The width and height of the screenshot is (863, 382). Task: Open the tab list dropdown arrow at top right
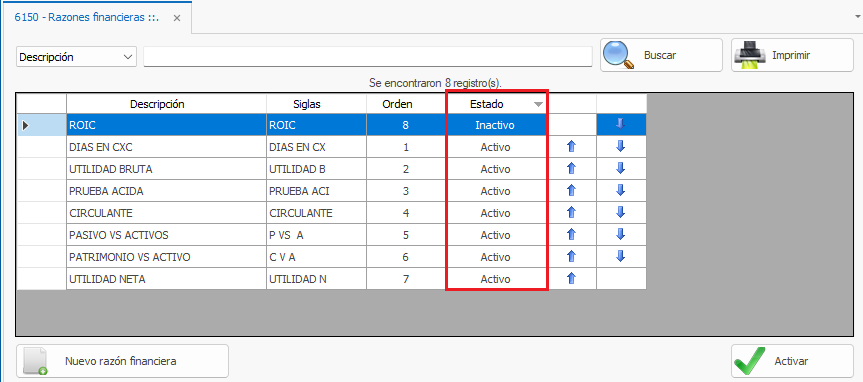click(858, 17)
